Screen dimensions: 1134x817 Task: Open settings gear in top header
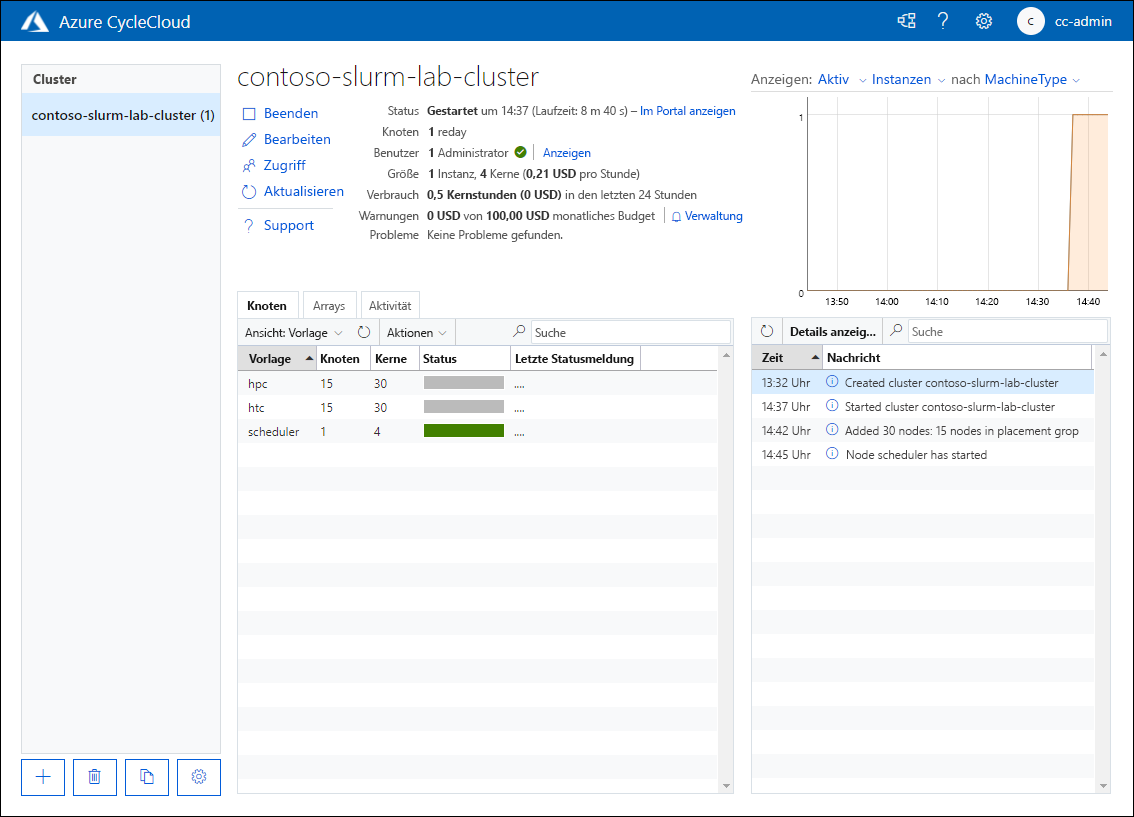coord(984,21)
